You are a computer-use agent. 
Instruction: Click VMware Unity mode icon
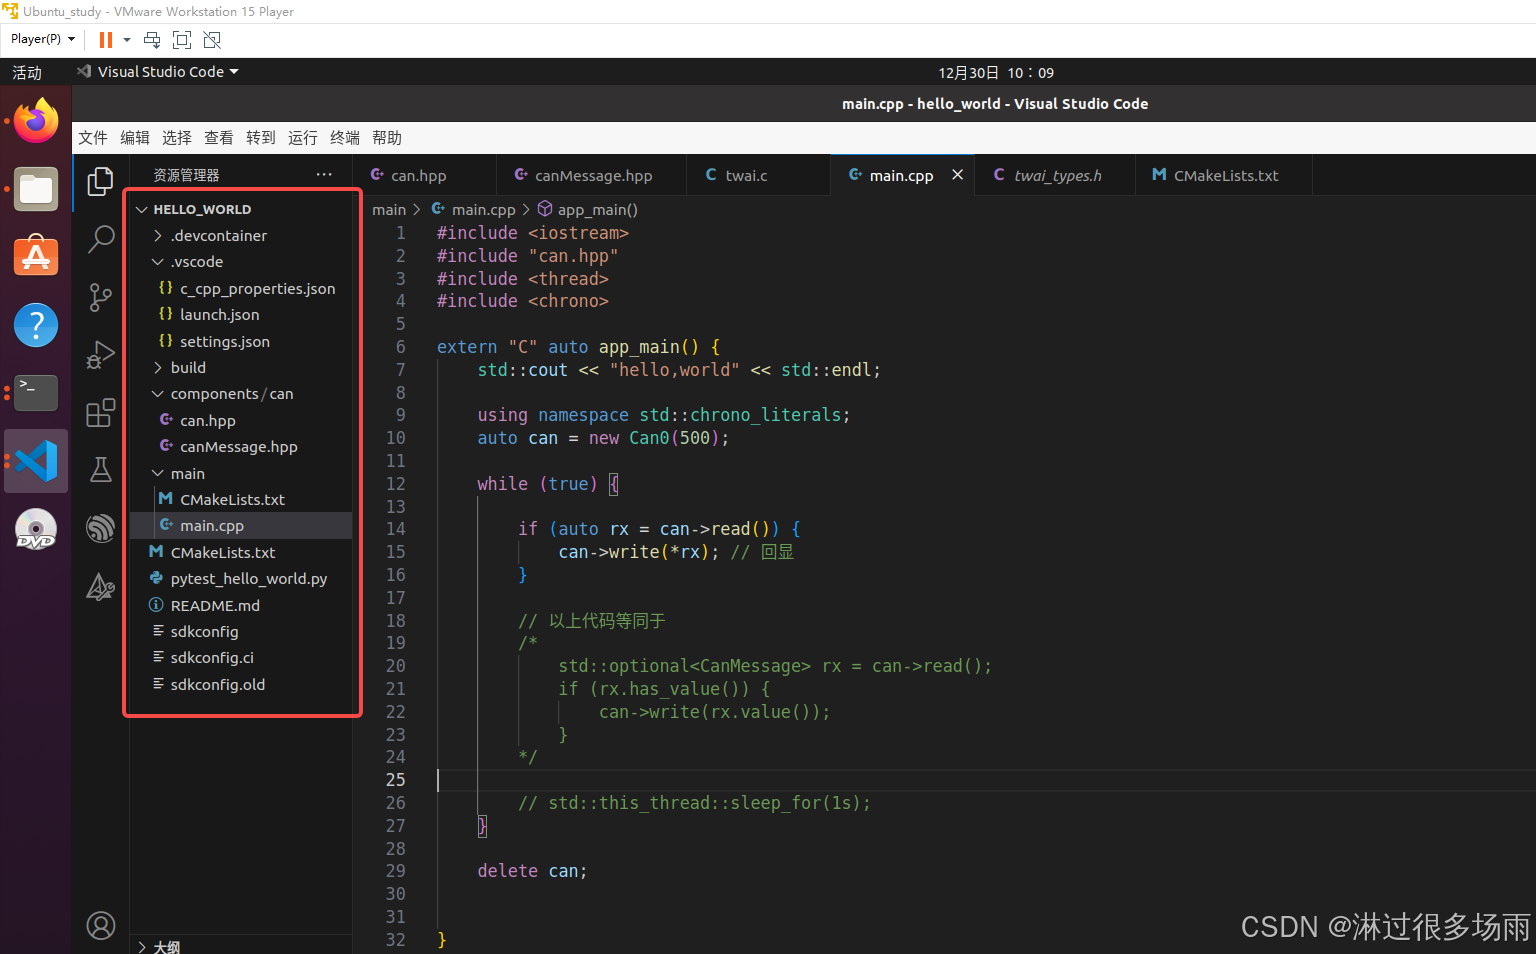[212, 40]
